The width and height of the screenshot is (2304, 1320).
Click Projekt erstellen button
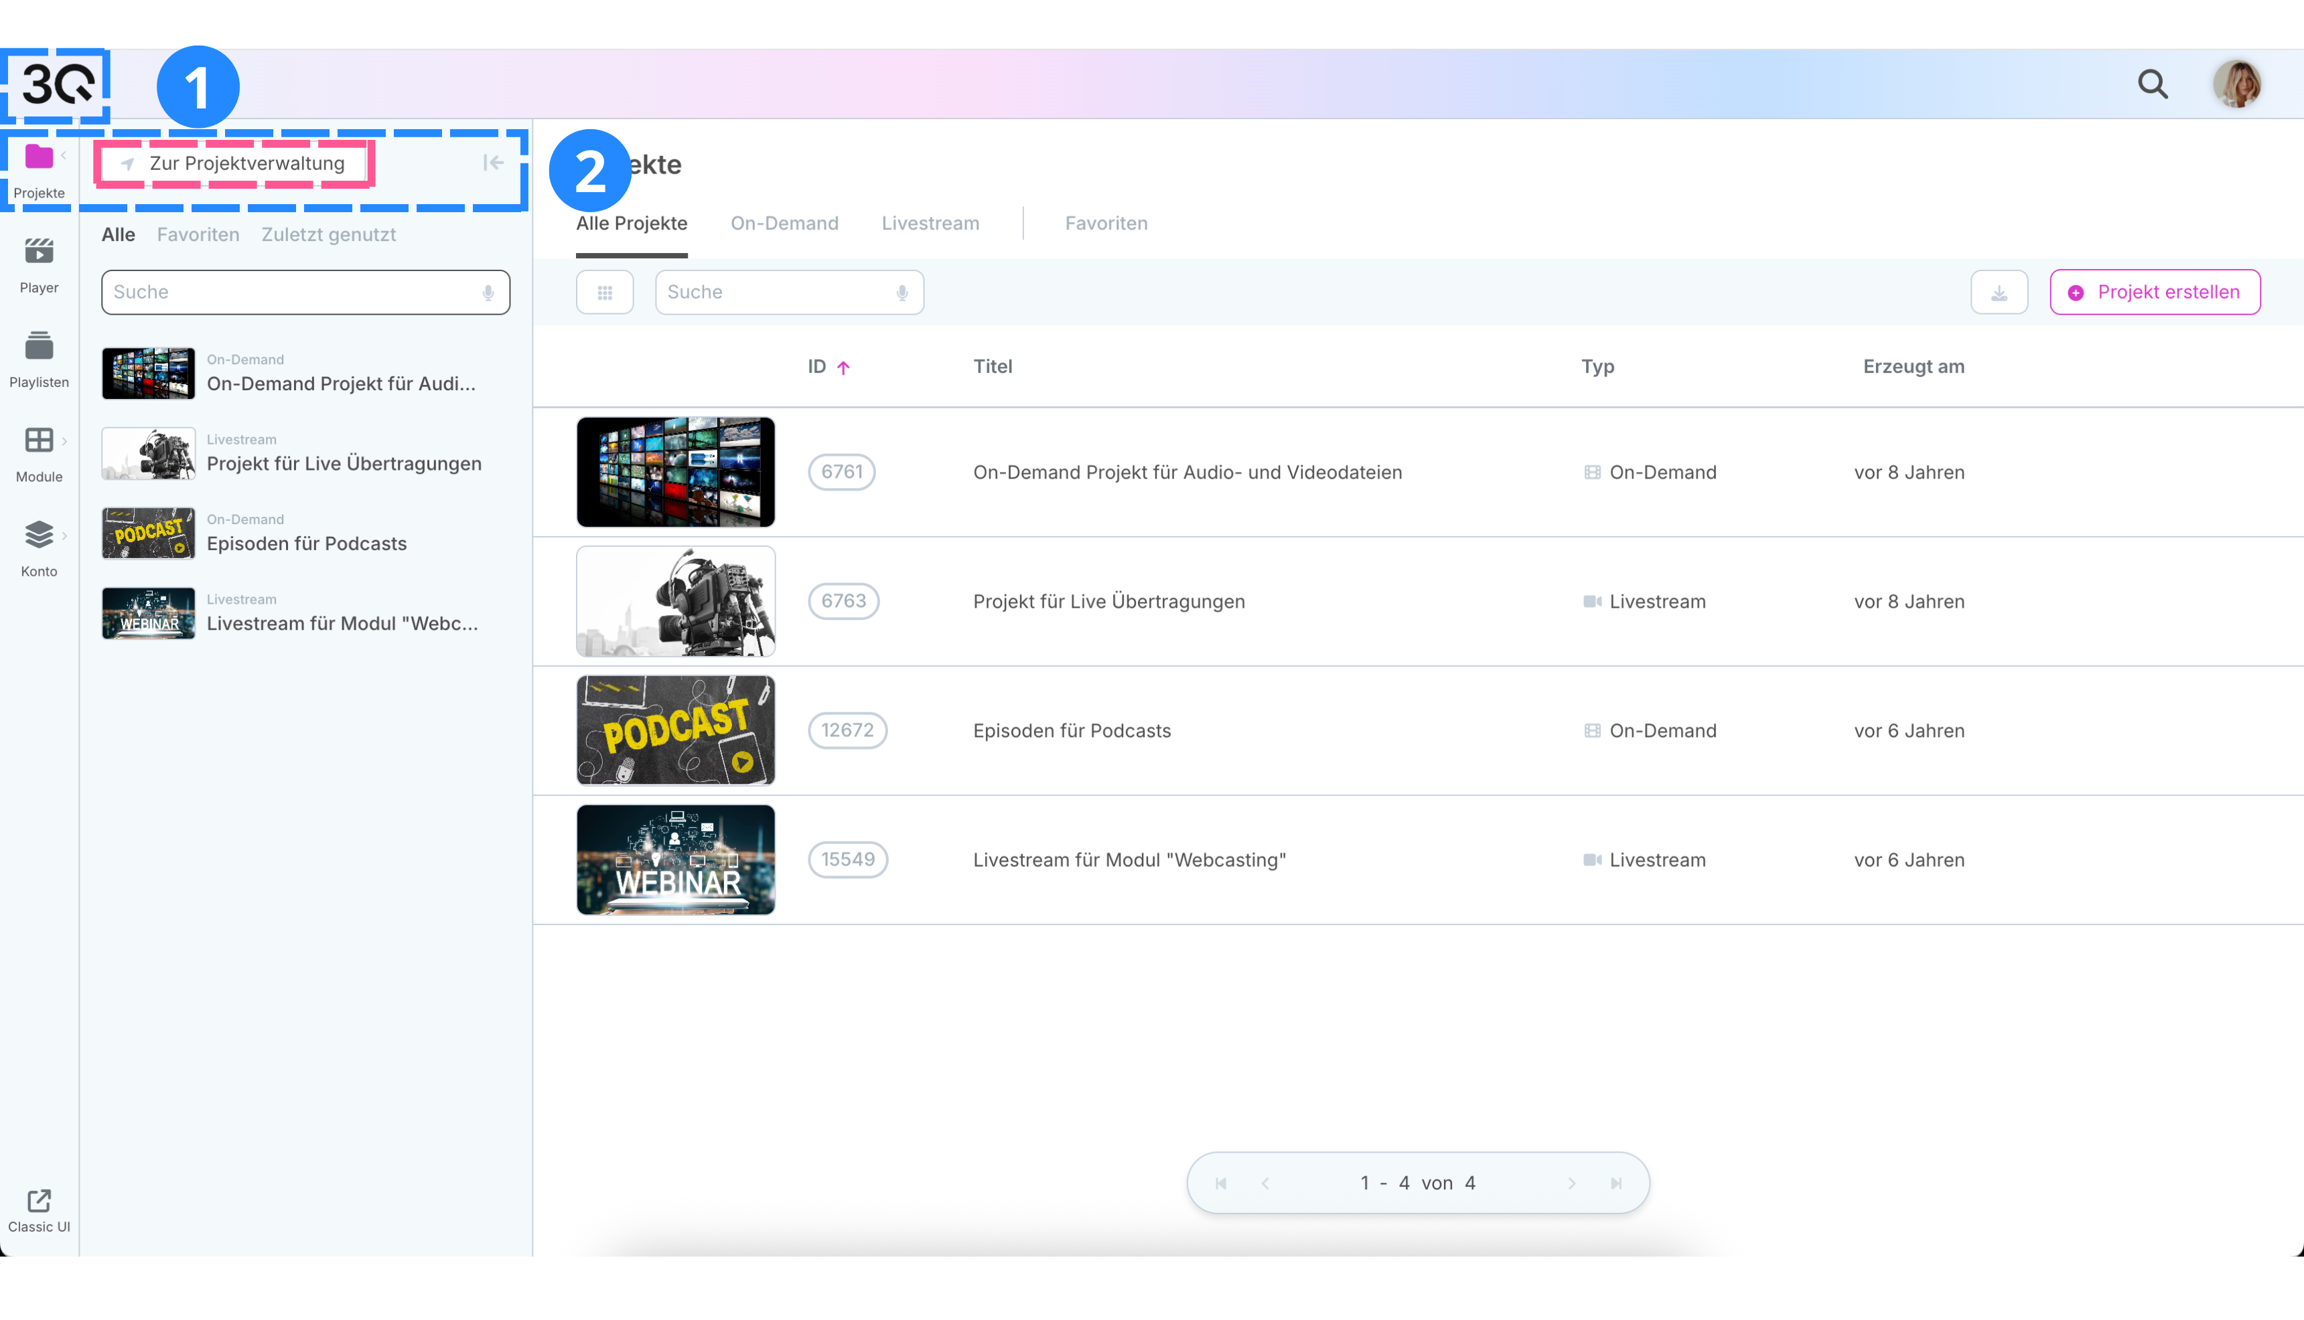tap(2154, 292)
